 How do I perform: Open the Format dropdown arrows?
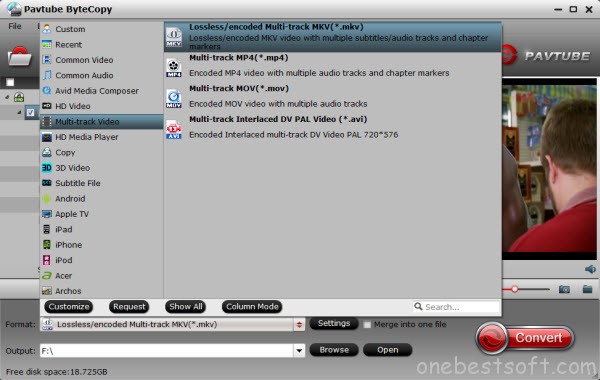pyautogui.click(x=299, y=325)
